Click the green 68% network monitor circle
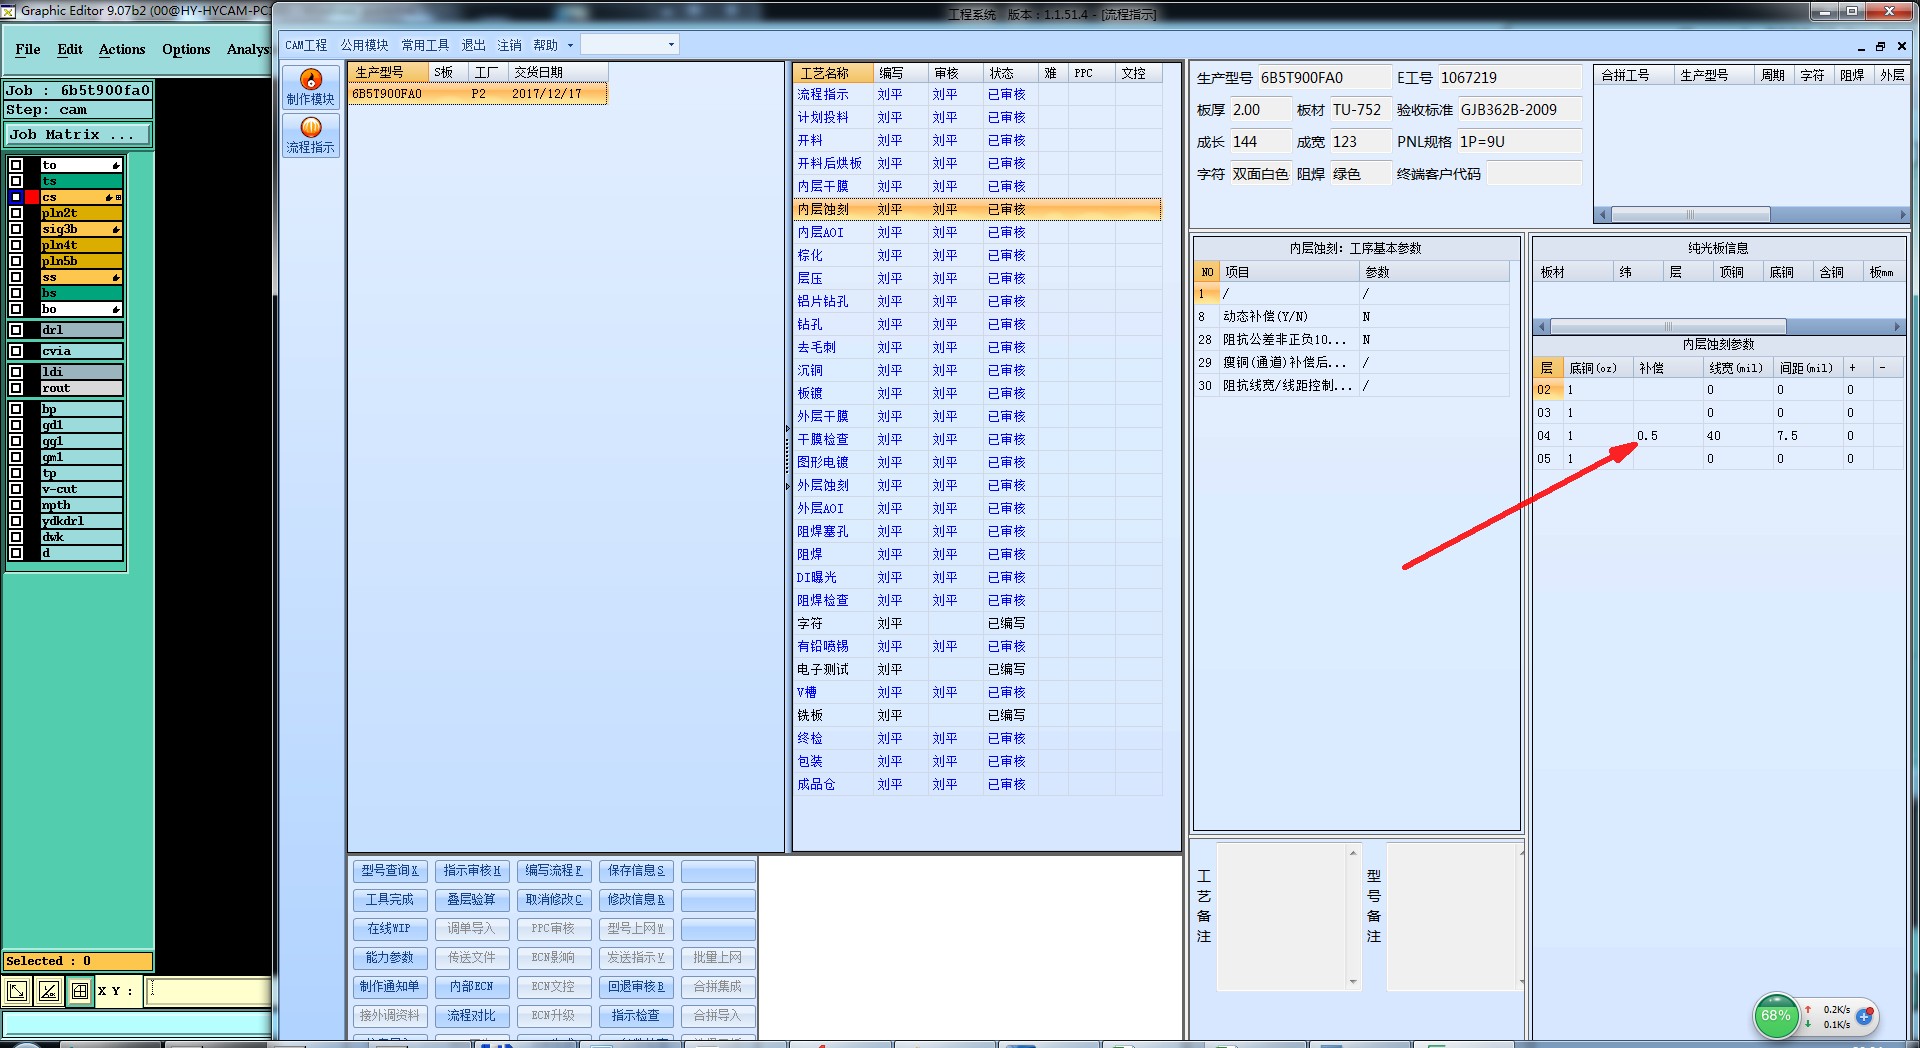Image resolution: width=1920 pixels, height=1048 pixels. 1776,1016
